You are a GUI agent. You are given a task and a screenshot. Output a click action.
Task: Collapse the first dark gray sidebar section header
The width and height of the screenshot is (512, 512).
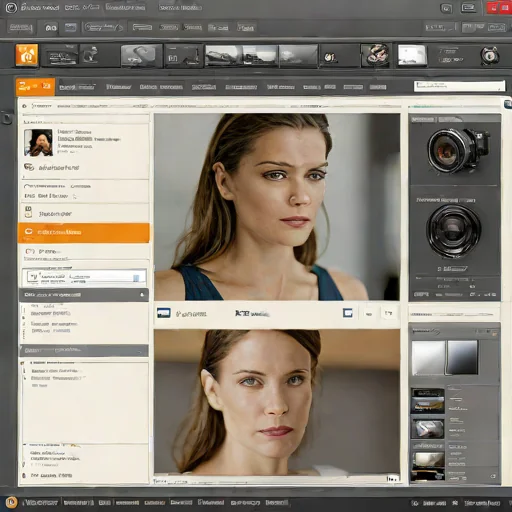pyautogui.click(x=83, y=295)
